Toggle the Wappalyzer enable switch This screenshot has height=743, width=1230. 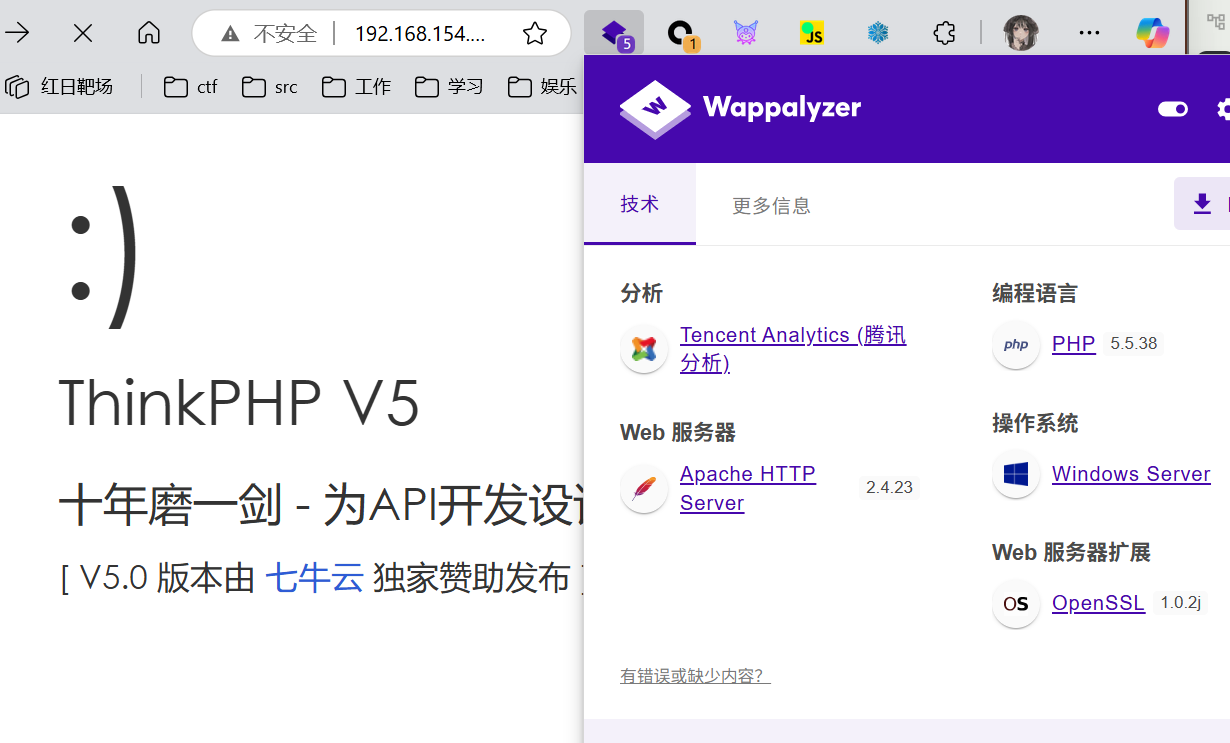click(x=1173, y=109)
